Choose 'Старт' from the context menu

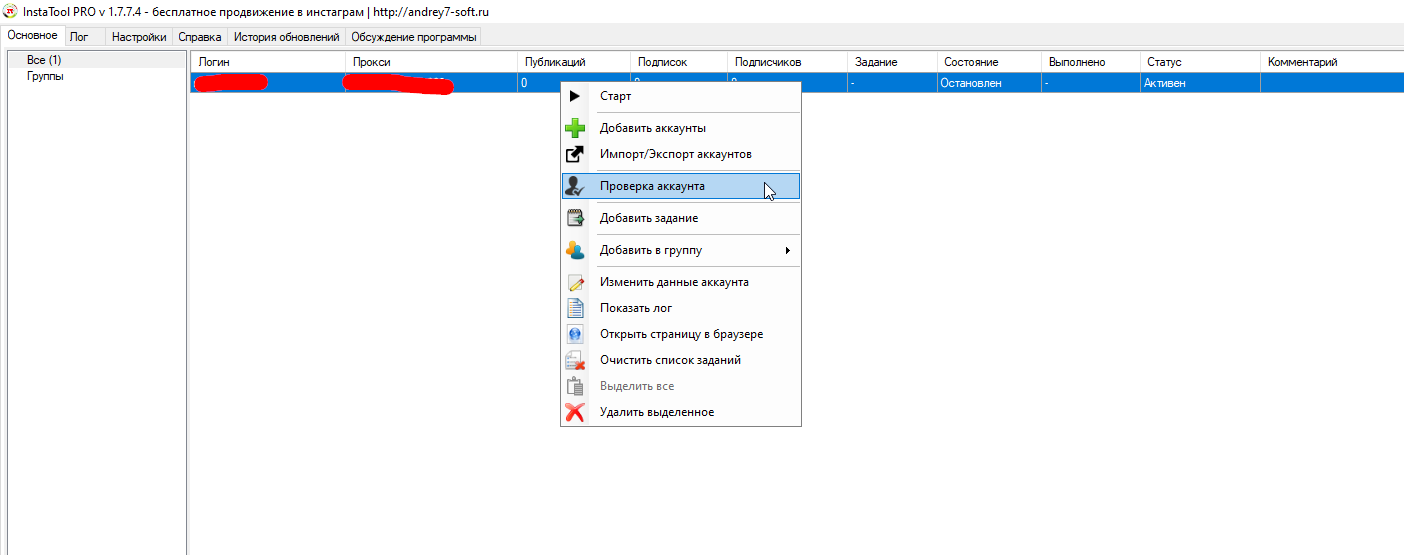click(x=615, y=96)
